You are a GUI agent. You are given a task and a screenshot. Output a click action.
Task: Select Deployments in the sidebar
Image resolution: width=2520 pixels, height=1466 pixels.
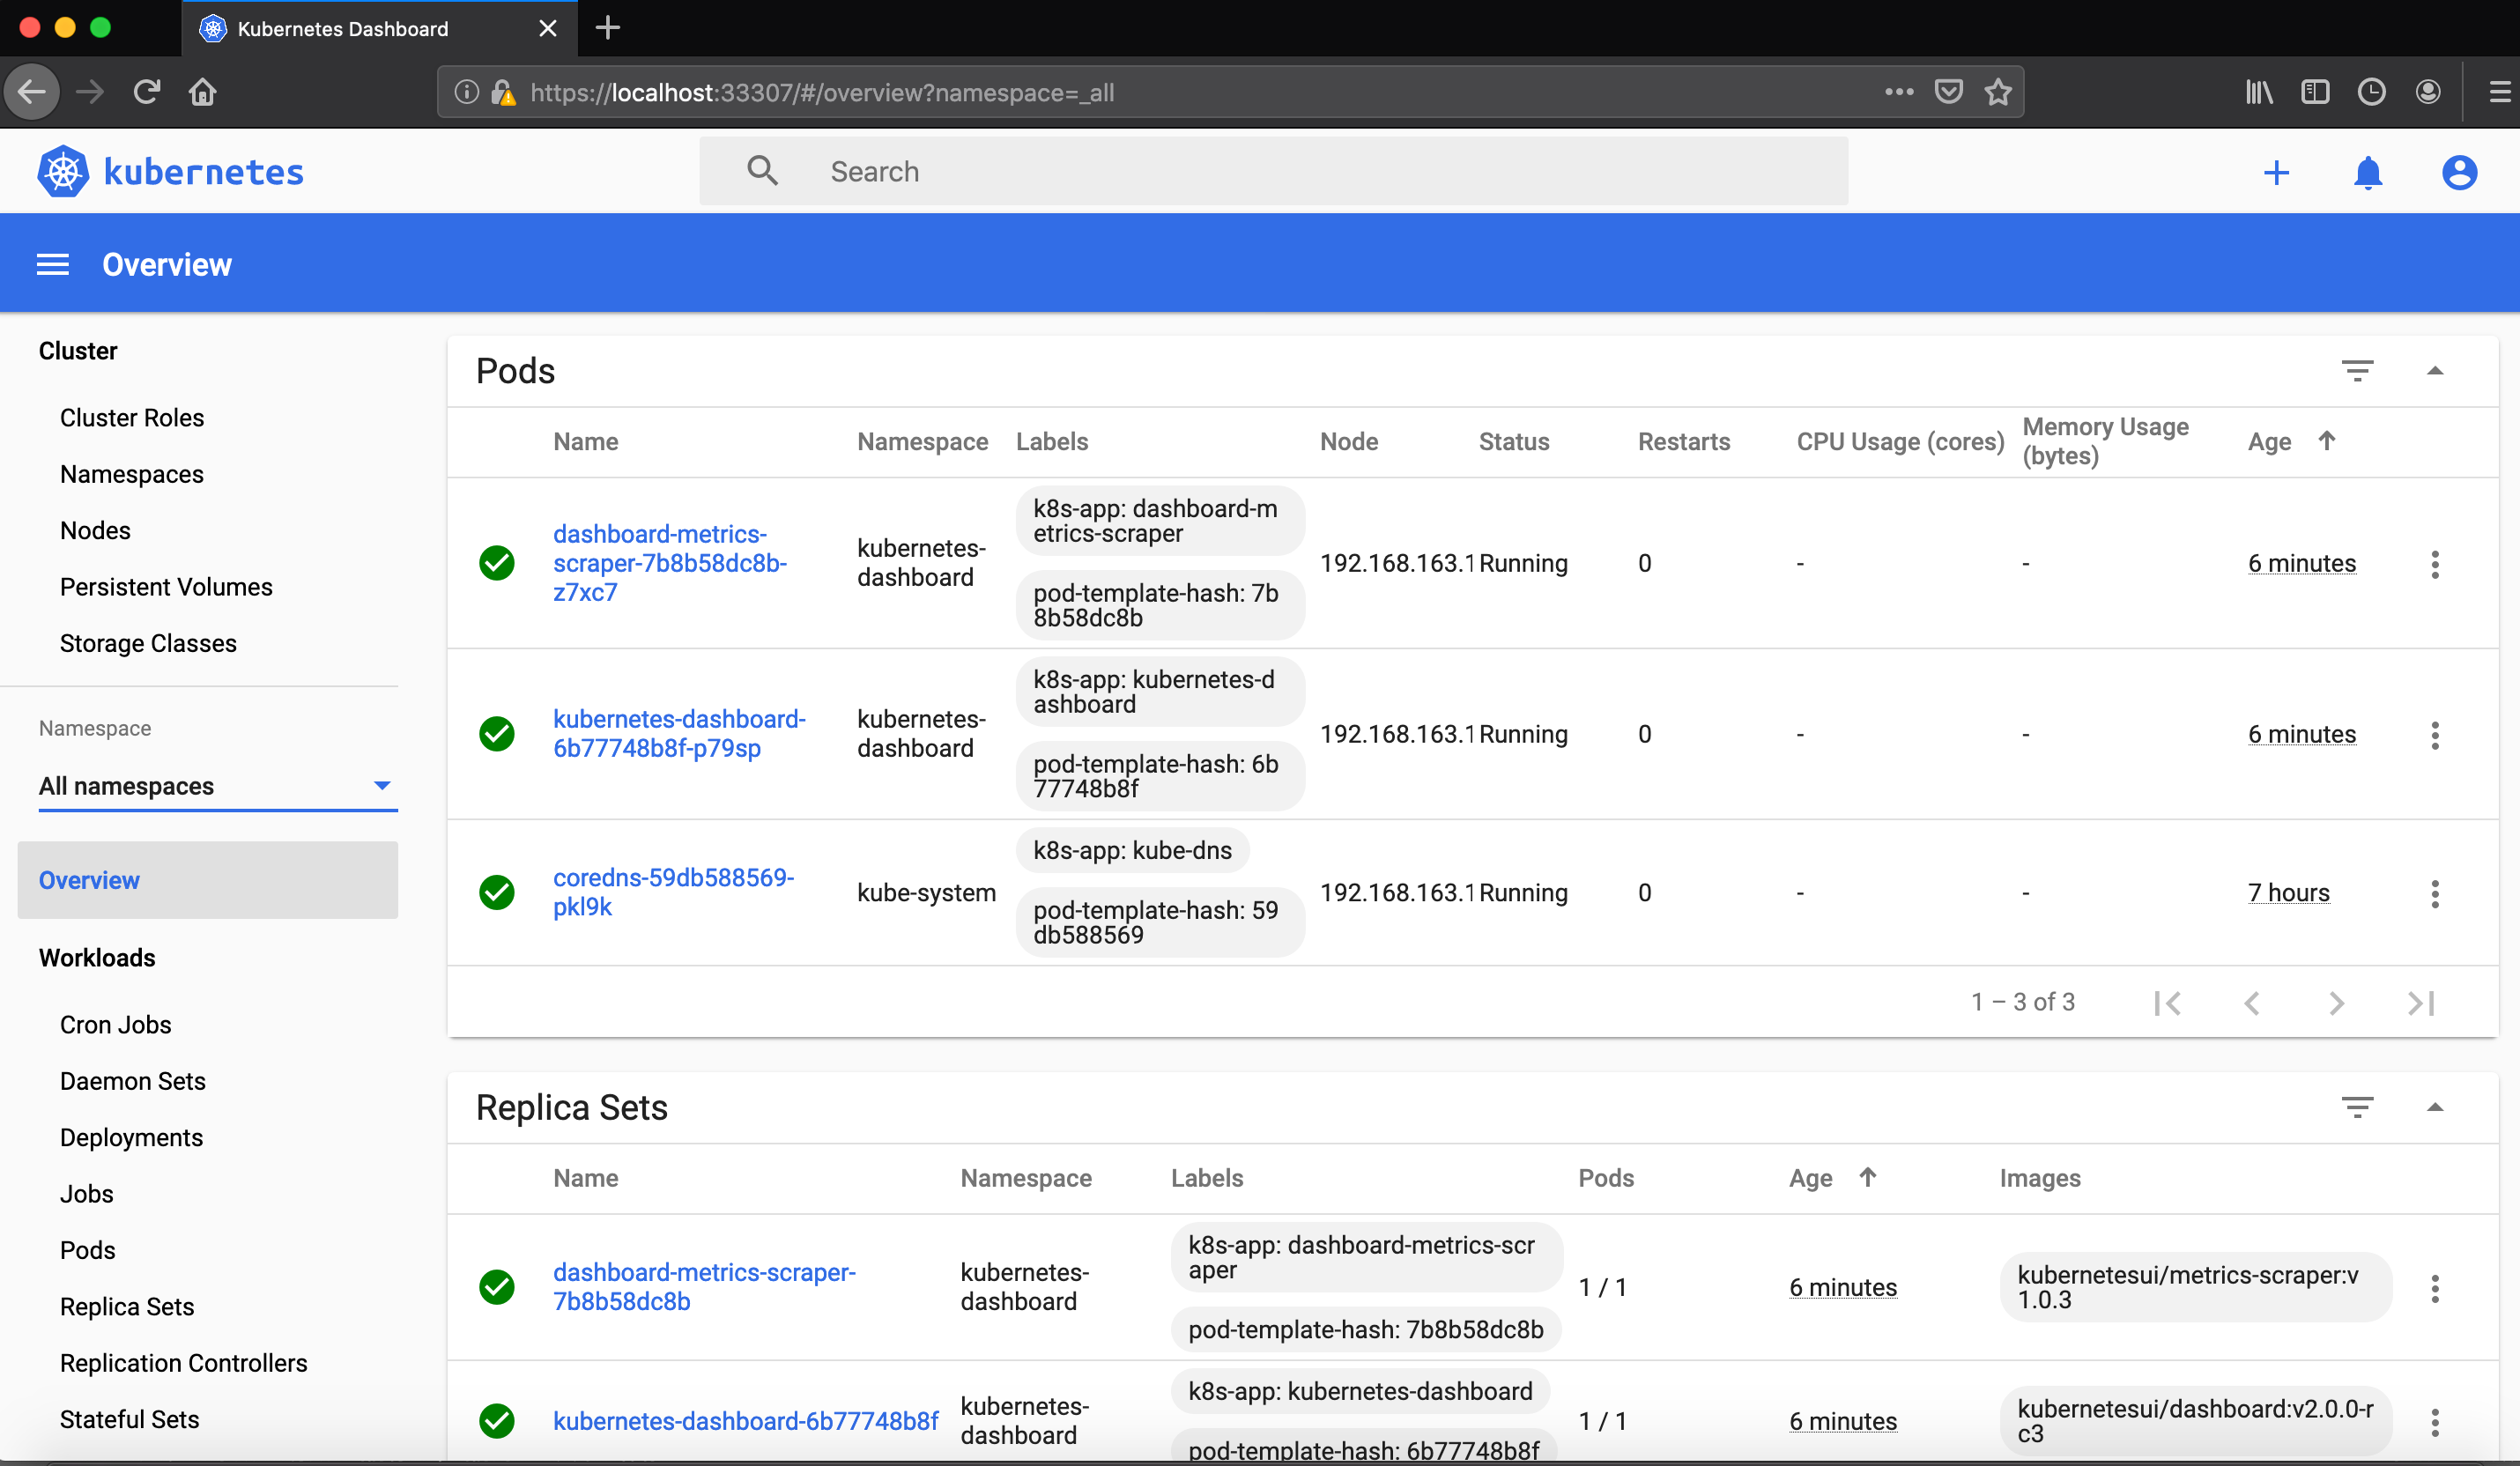coord(131,1137)
